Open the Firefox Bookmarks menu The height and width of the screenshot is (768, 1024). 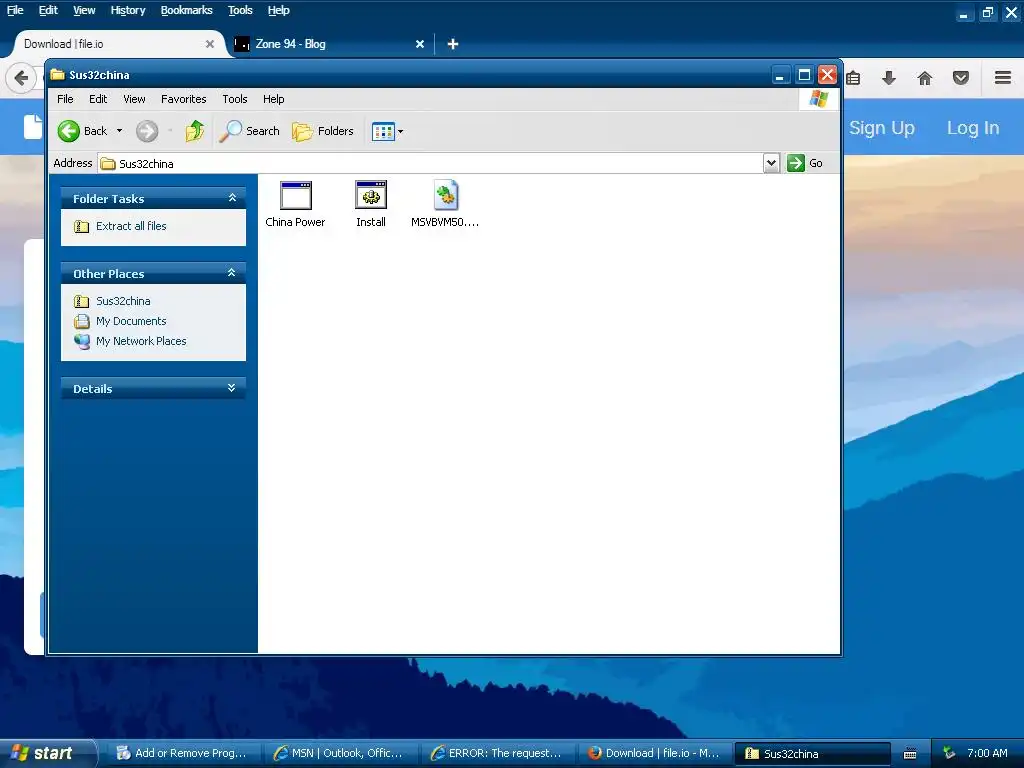187,10
